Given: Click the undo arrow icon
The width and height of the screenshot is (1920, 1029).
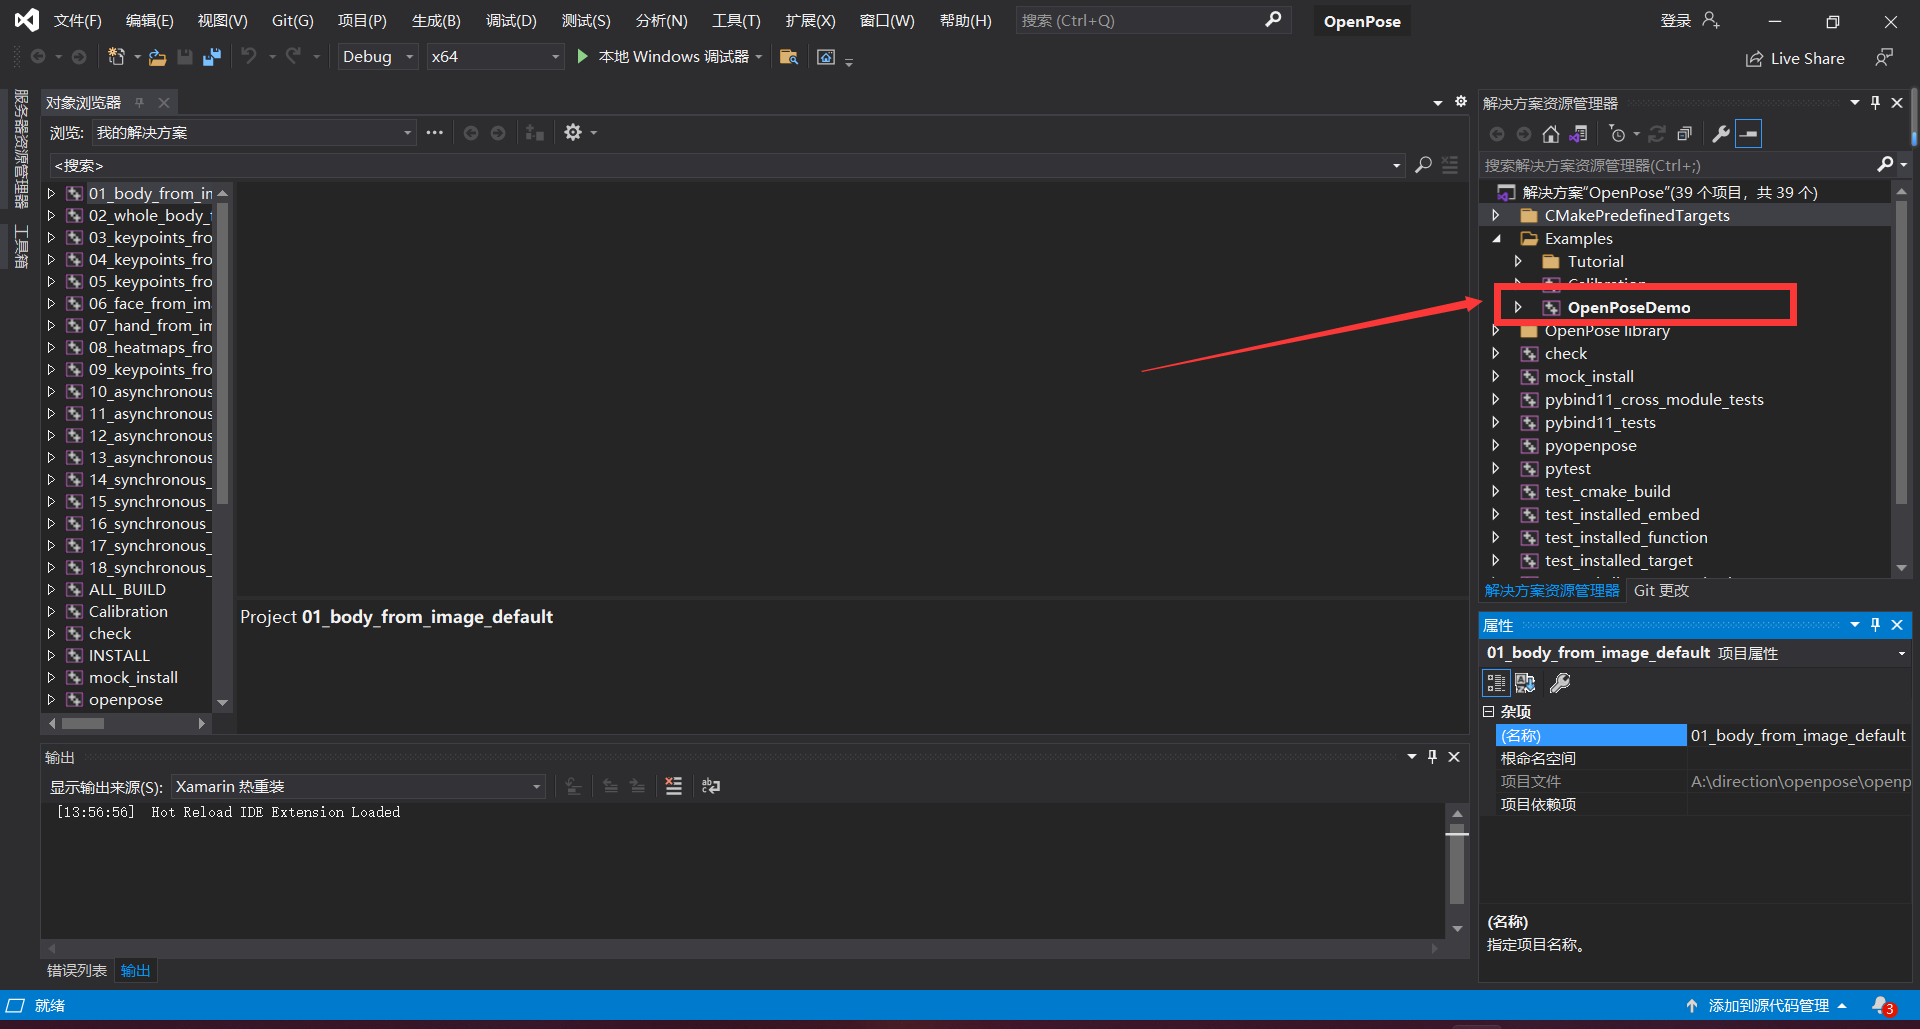Looking at the screenshot, I should point(249,56).
